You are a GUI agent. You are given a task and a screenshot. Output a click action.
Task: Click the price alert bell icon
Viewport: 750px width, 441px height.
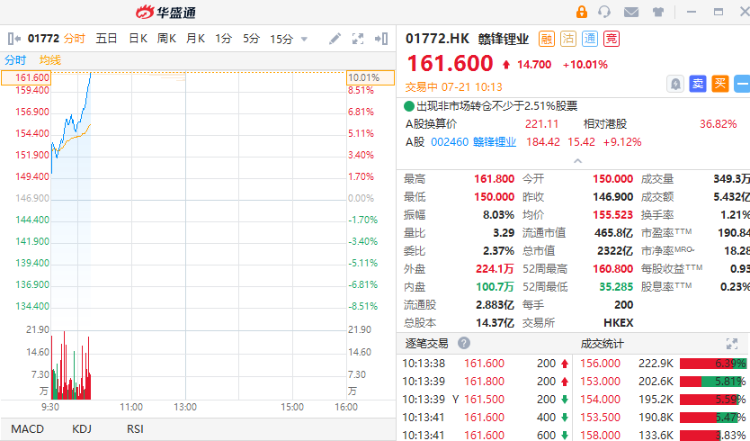tap(676, 84)
